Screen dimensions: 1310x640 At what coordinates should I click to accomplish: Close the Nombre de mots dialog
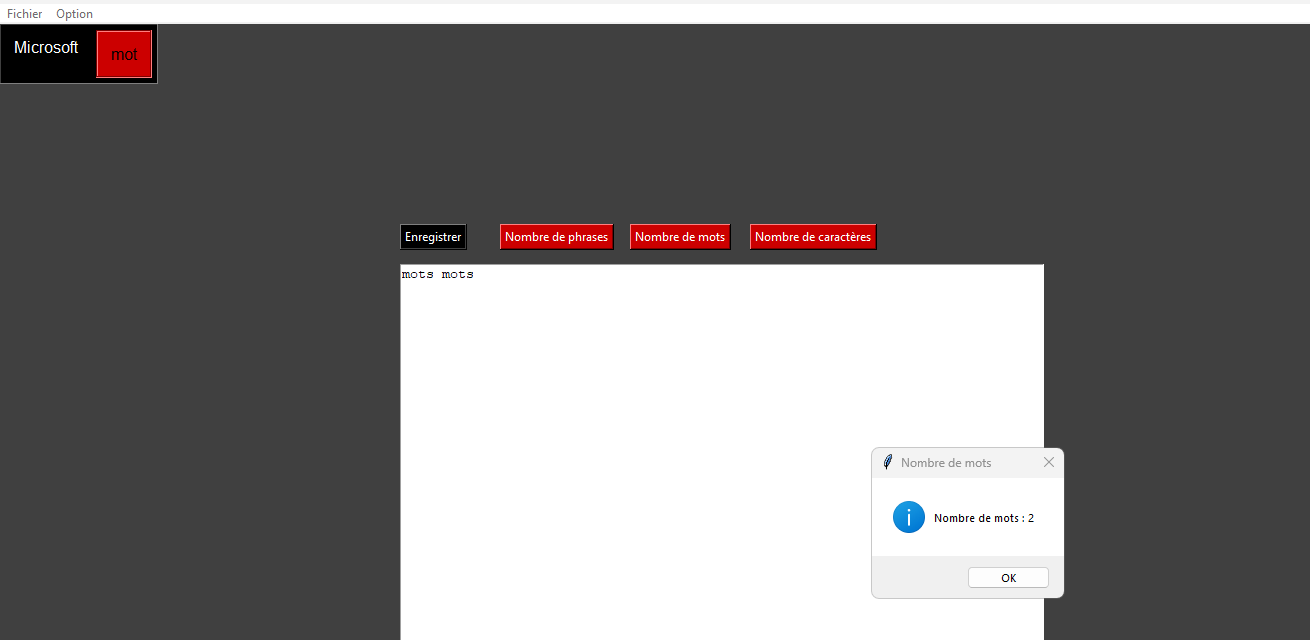[1048, 462]
